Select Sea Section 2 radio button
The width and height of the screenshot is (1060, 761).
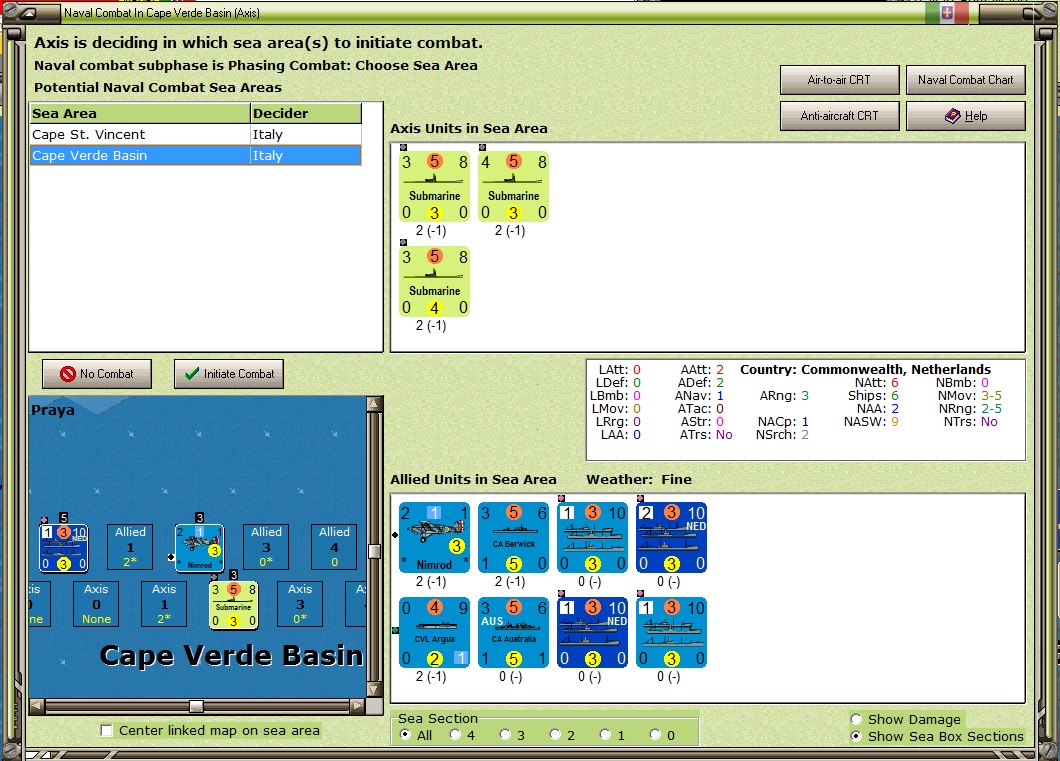pos(555,735)
